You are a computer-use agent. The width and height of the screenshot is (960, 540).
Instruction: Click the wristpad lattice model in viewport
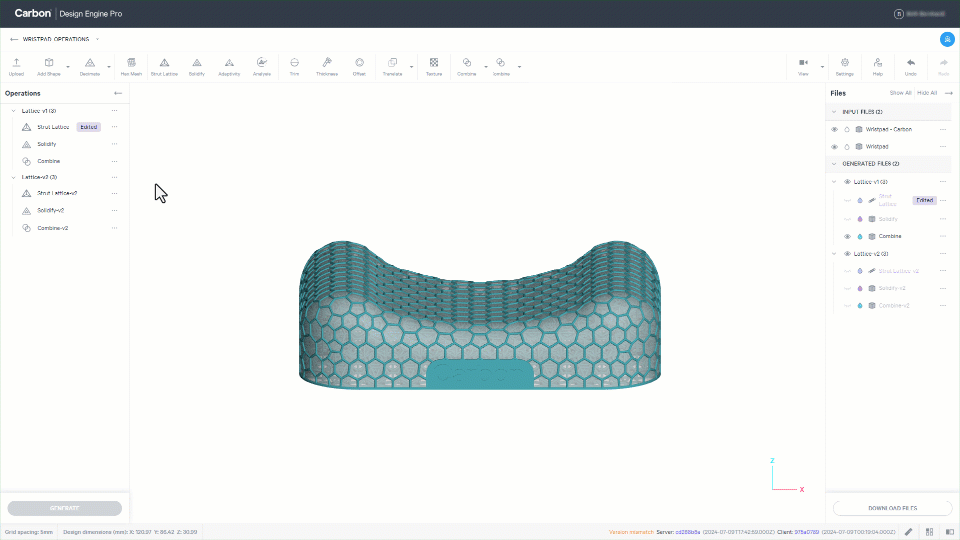pyautogui.click(x=479, y=315)
